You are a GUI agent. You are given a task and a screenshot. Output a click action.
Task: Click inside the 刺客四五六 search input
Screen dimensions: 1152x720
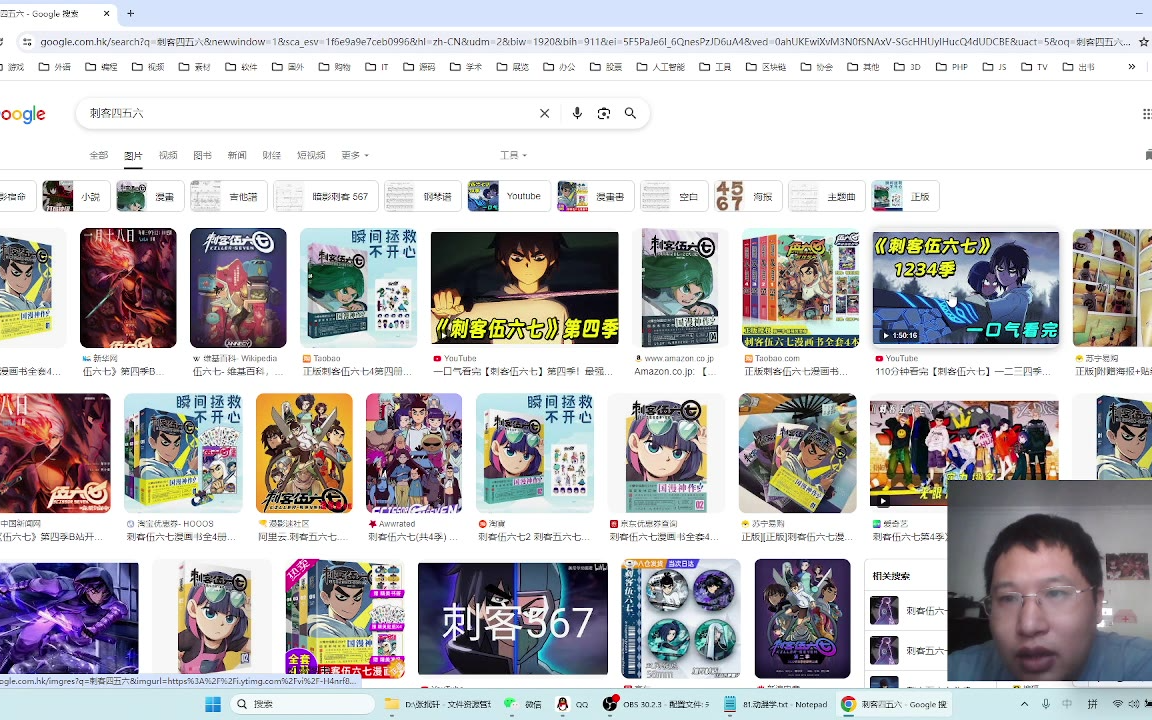pos(309,113)
